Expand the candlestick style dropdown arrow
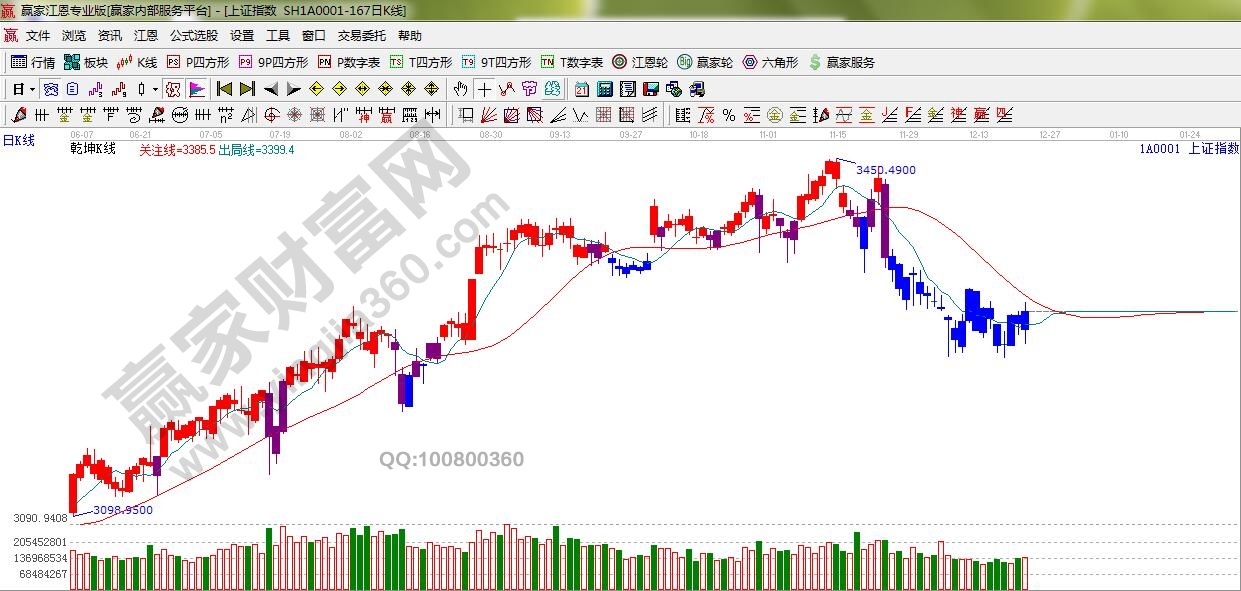The width and height of the screenshot is (1241, 591). click(x=155, y=89)
